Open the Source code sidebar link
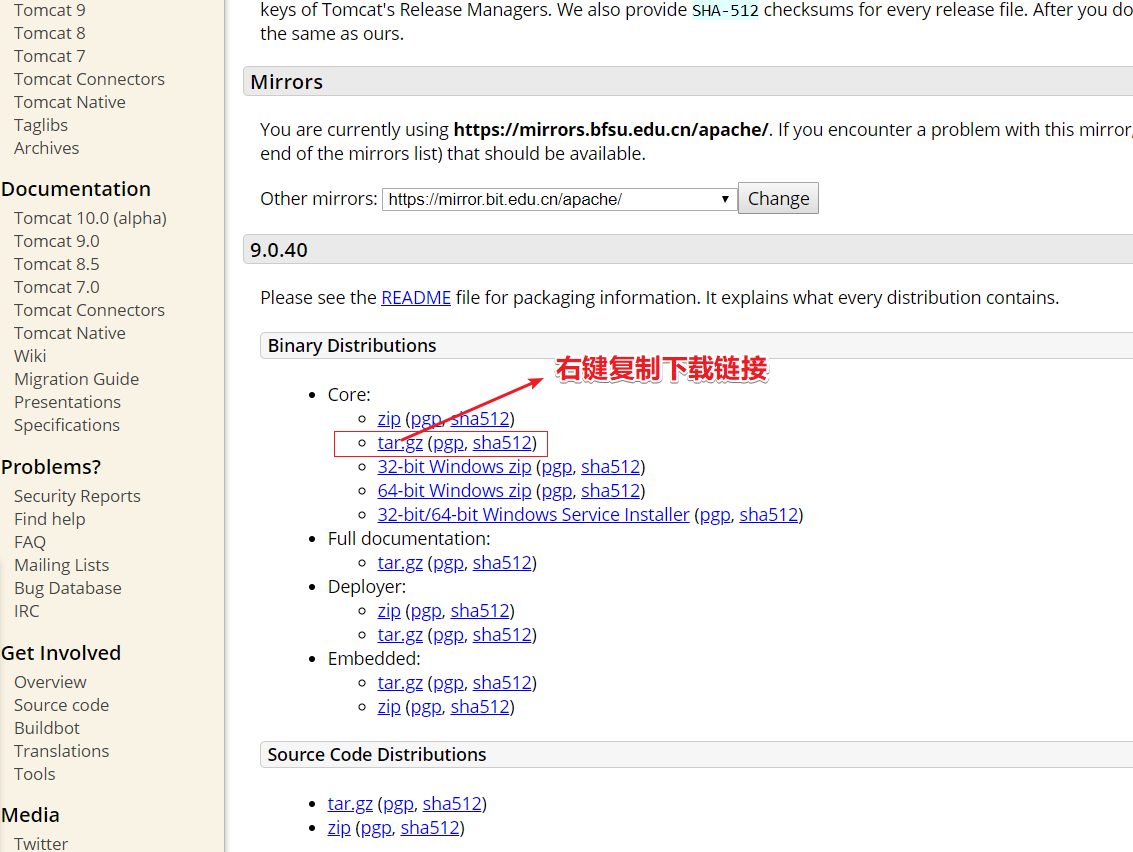 click(61, 705)
